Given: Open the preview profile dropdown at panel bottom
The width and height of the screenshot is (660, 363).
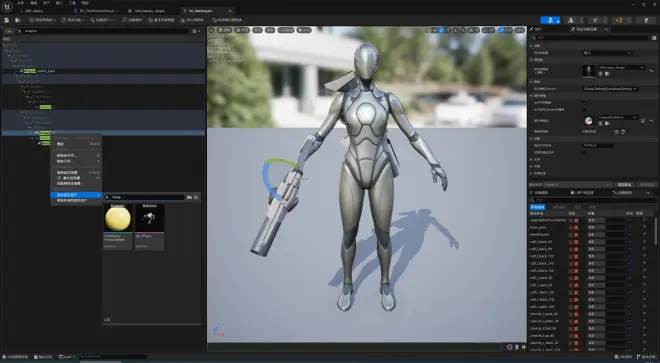Looking at the screenshot, I should [x=578, y=185].
